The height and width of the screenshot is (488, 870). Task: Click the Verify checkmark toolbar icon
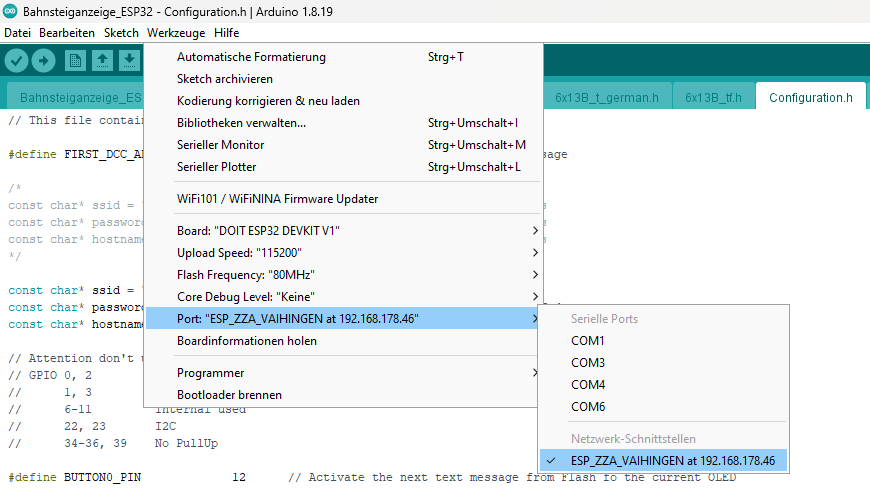tap(16, 61)
